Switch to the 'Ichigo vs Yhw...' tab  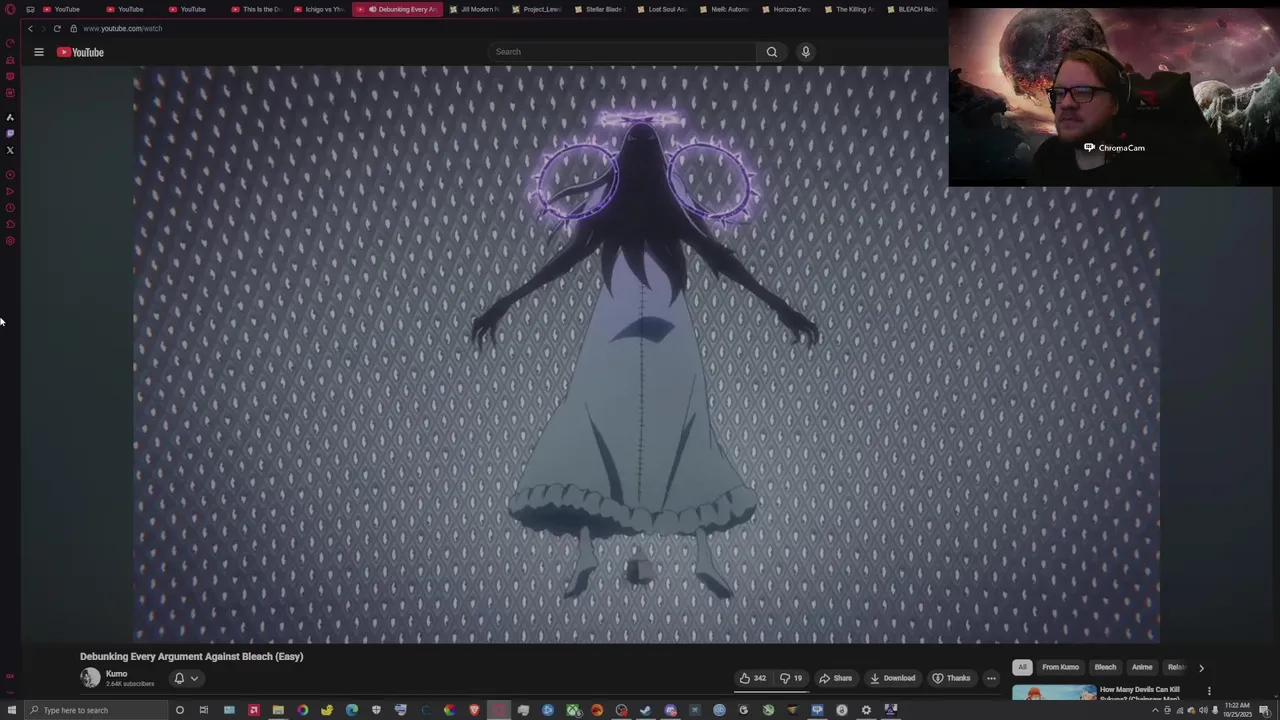[x=319, y=9]
